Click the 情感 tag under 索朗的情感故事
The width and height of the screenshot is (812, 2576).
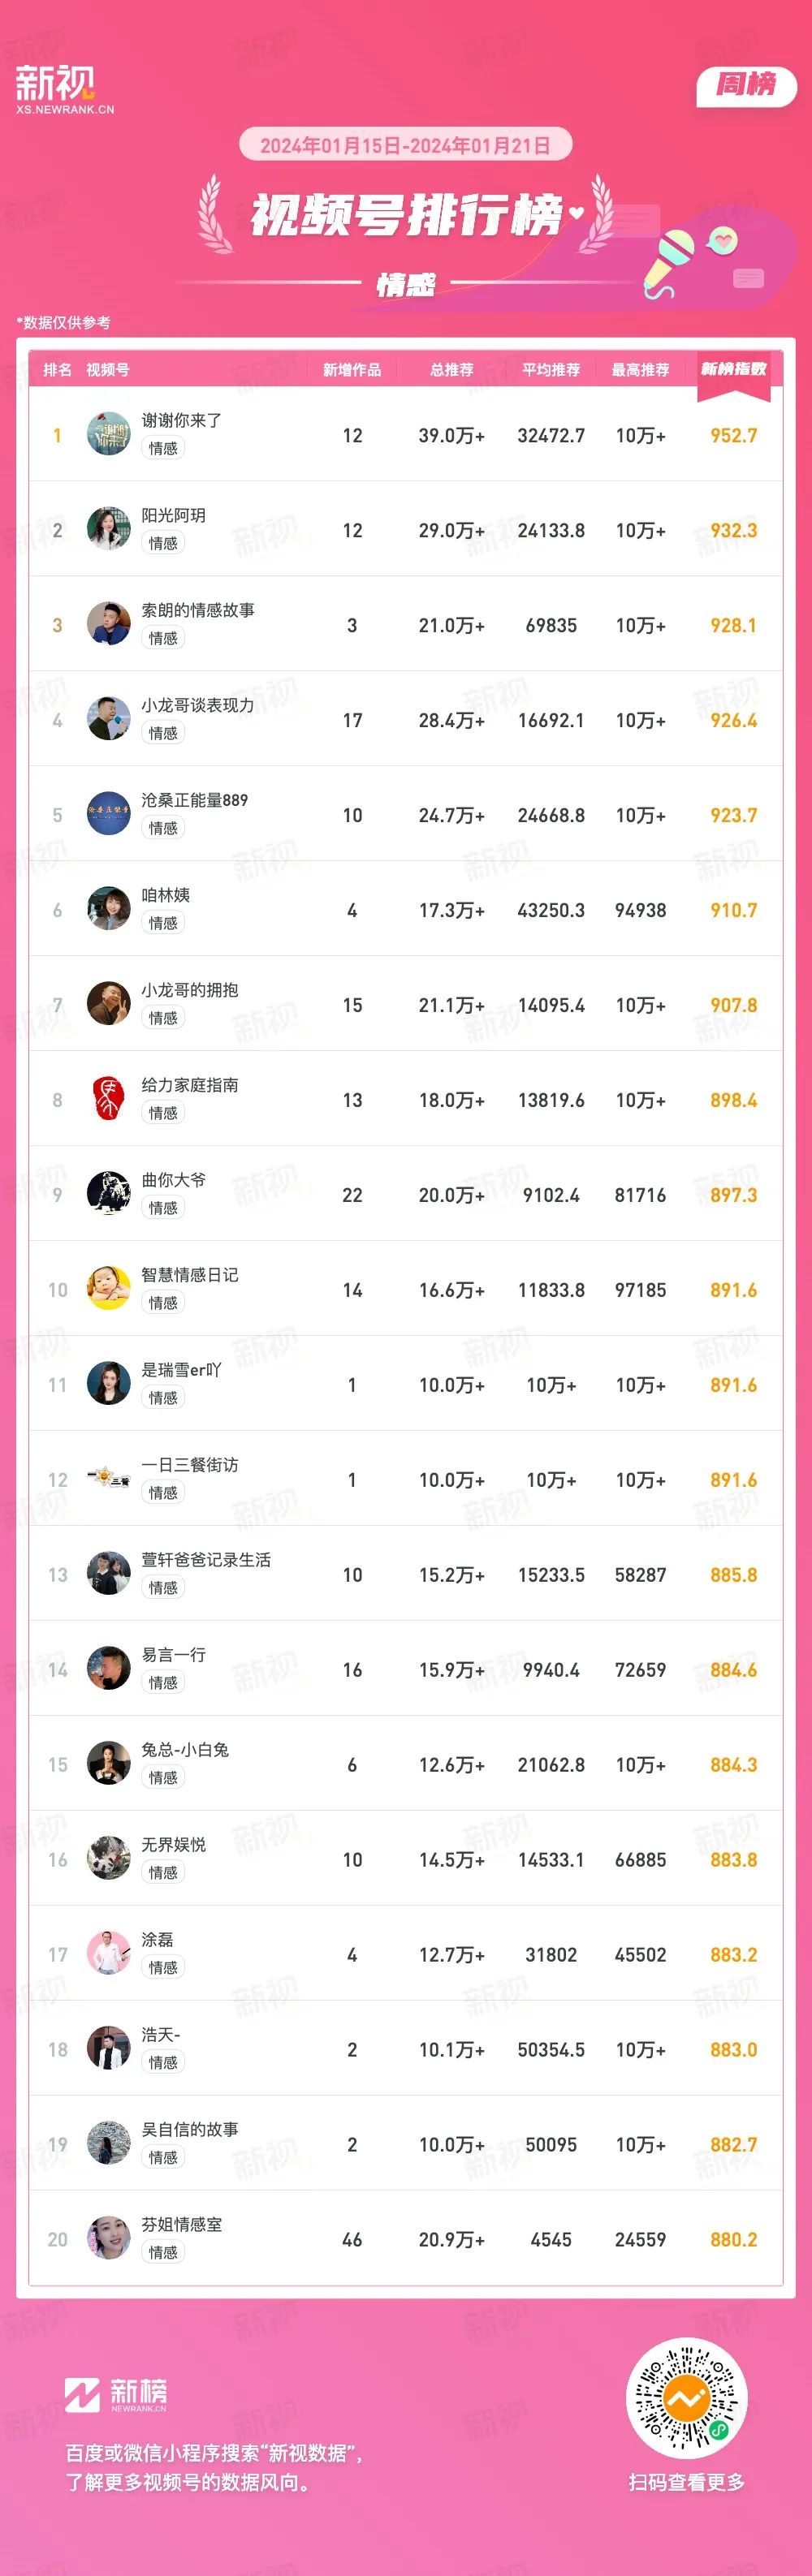pyautogui.click(x=164, y=638)
